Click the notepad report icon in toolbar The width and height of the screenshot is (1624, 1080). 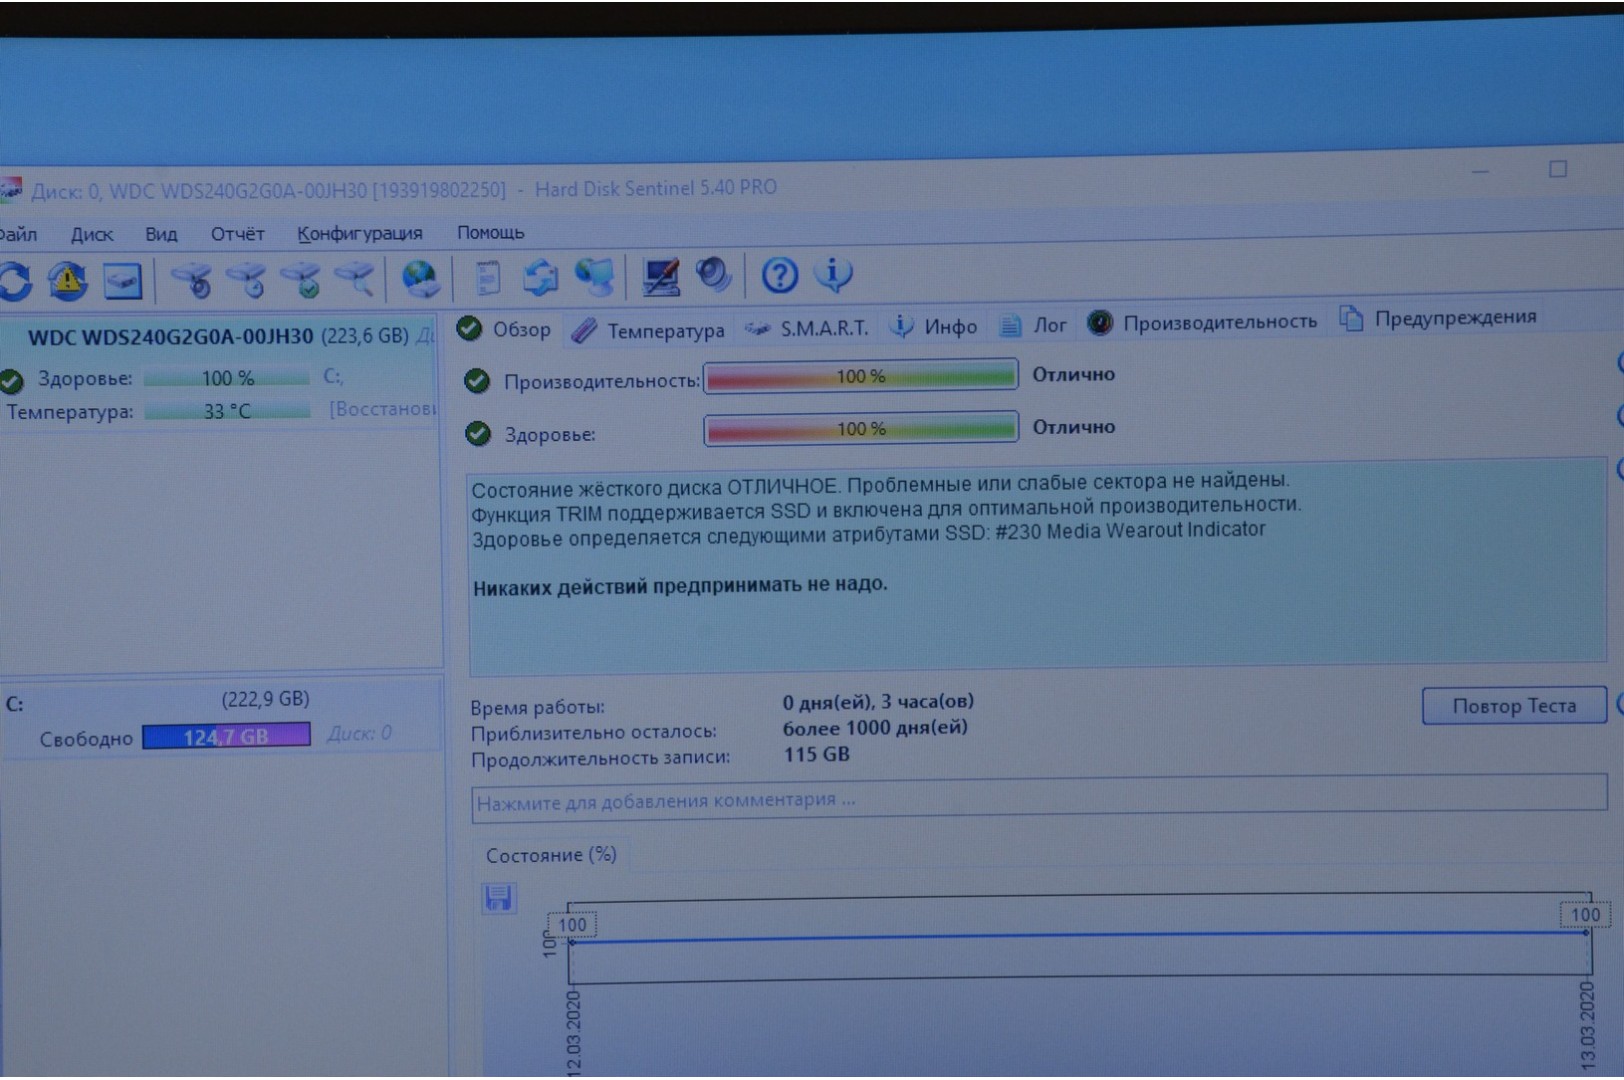pyautogui.click(x=487, y=277)
